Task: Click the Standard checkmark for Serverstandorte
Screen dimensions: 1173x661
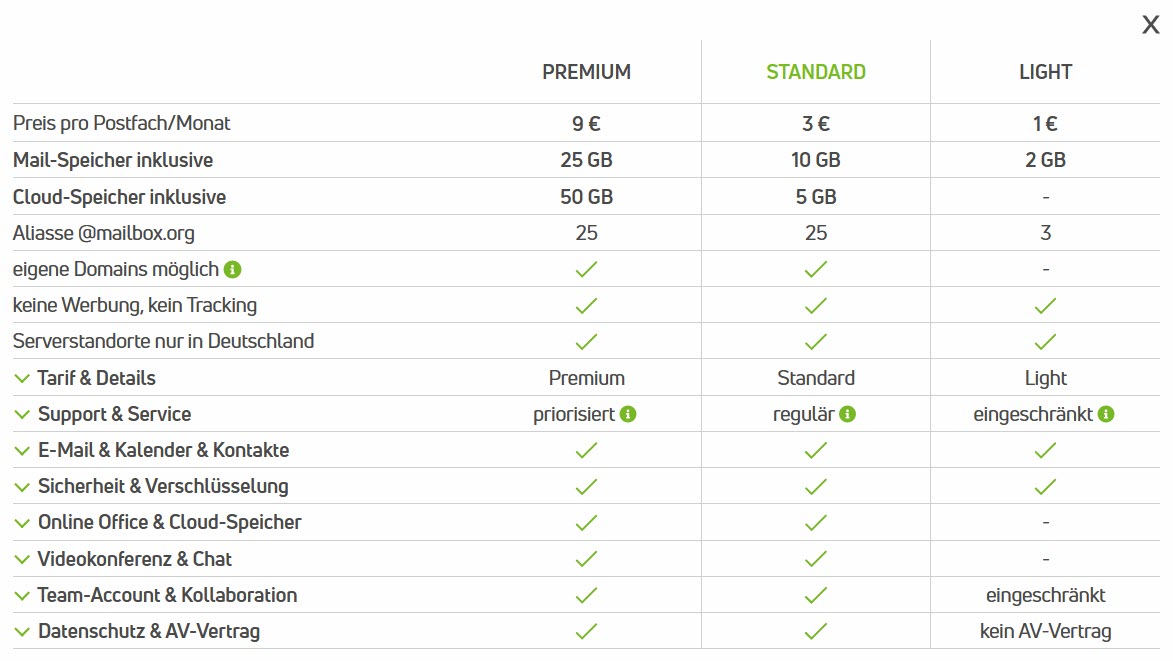Action: click(x=816, y=341)
